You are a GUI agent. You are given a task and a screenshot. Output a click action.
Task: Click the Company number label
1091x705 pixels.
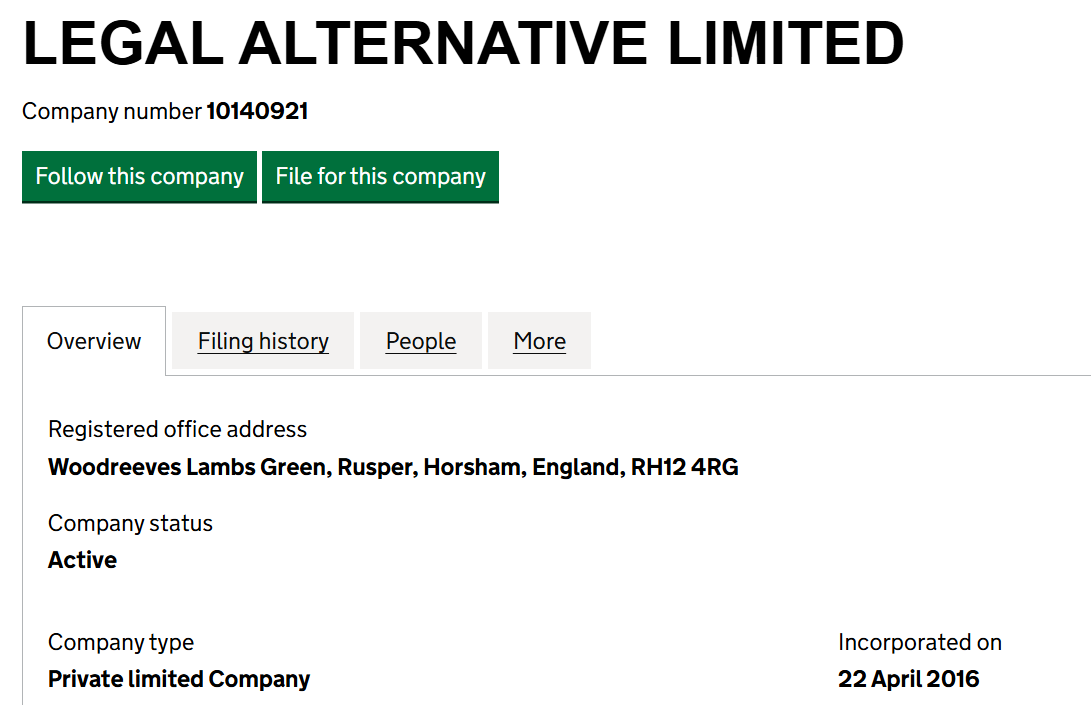click(112, 111)
